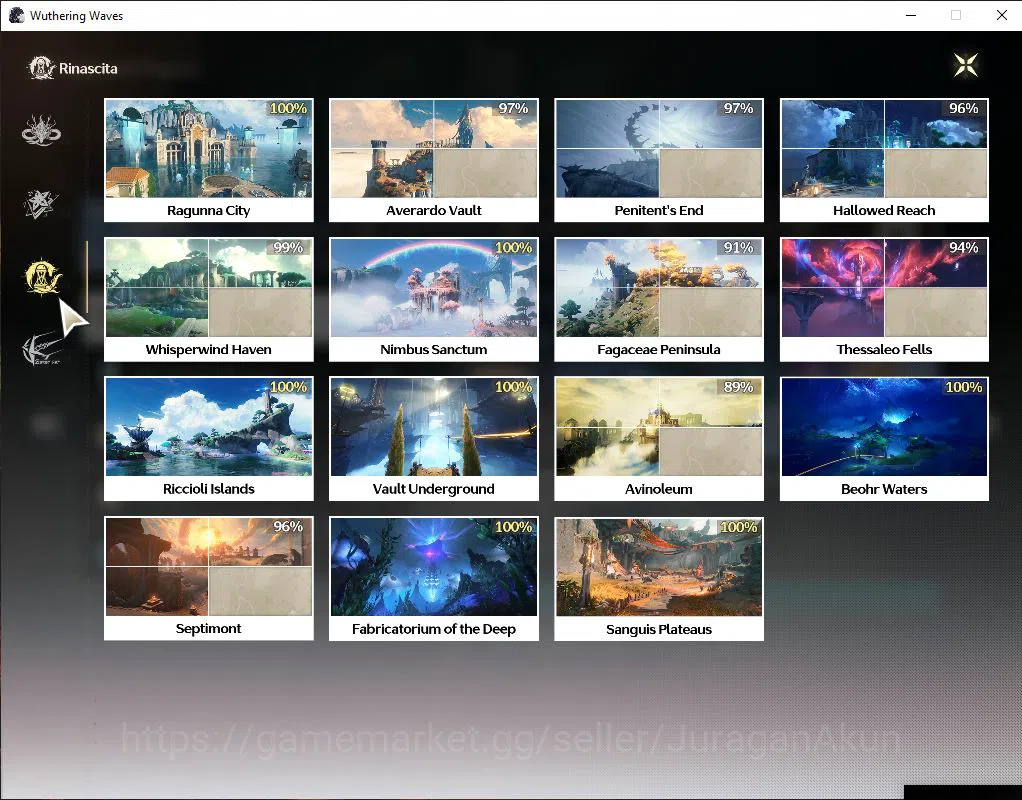Close the Wuthering Waves window
Viewport: 1022px width, 800px height.
1002,15
